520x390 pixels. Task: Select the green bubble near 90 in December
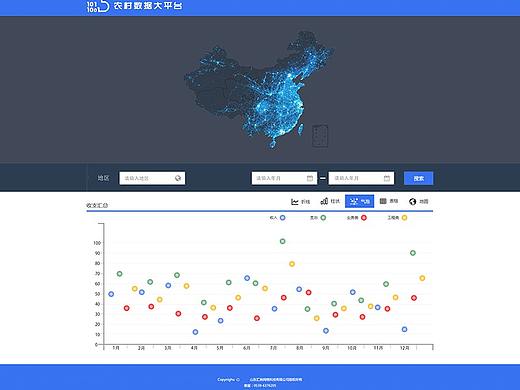coord(413,253)
